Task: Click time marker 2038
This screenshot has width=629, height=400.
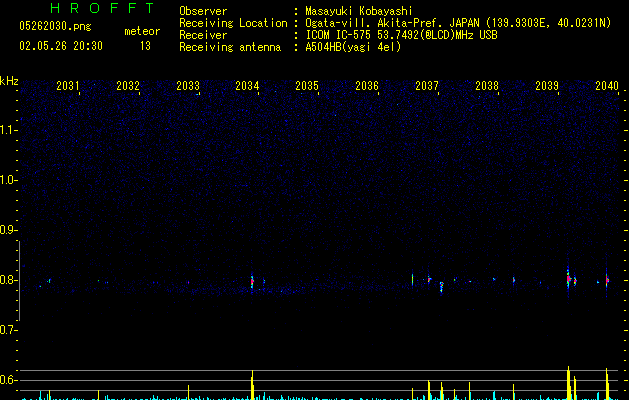Action: tap(487, 86)
